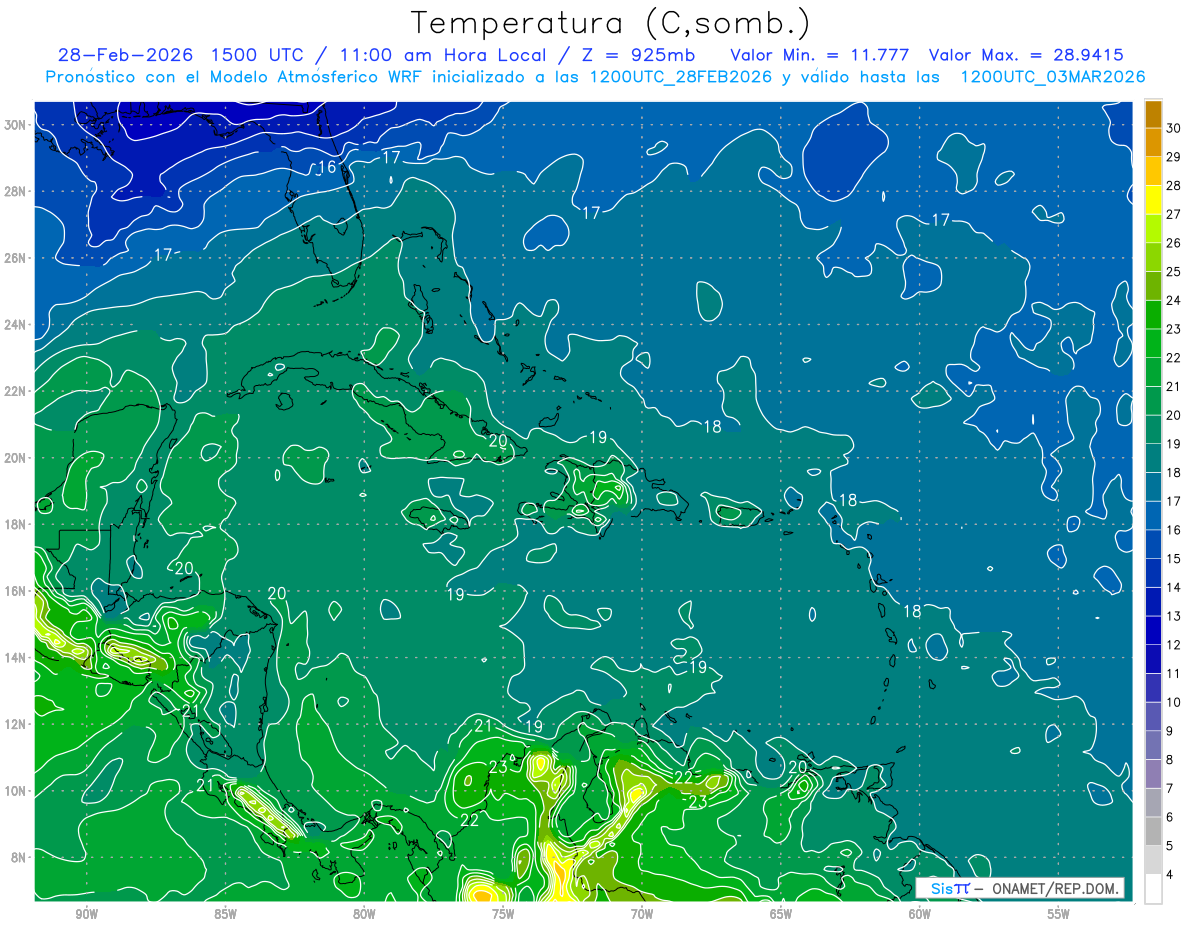
Task: Click the '75W' longitude axis label
Action: (x=503, y=914)
